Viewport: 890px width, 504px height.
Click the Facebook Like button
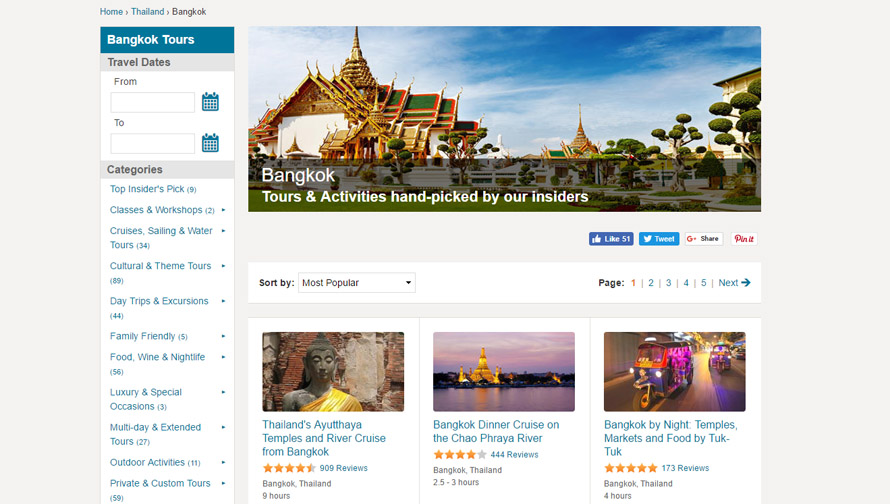[611, 239]
